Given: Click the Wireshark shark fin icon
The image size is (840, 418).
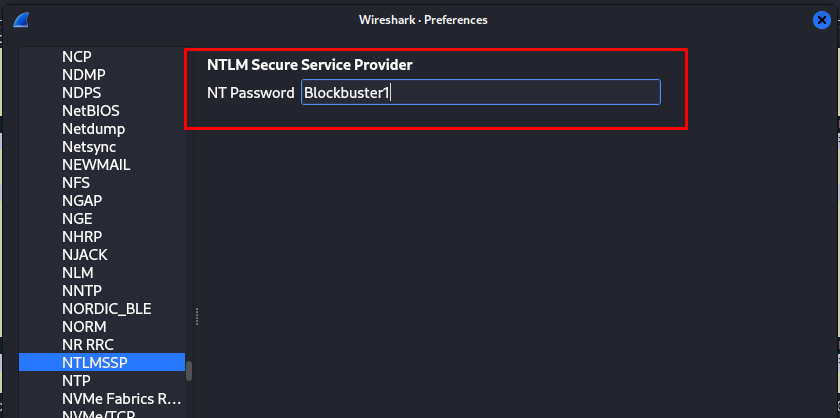Looking at the screenshot, I should point(22,20).
